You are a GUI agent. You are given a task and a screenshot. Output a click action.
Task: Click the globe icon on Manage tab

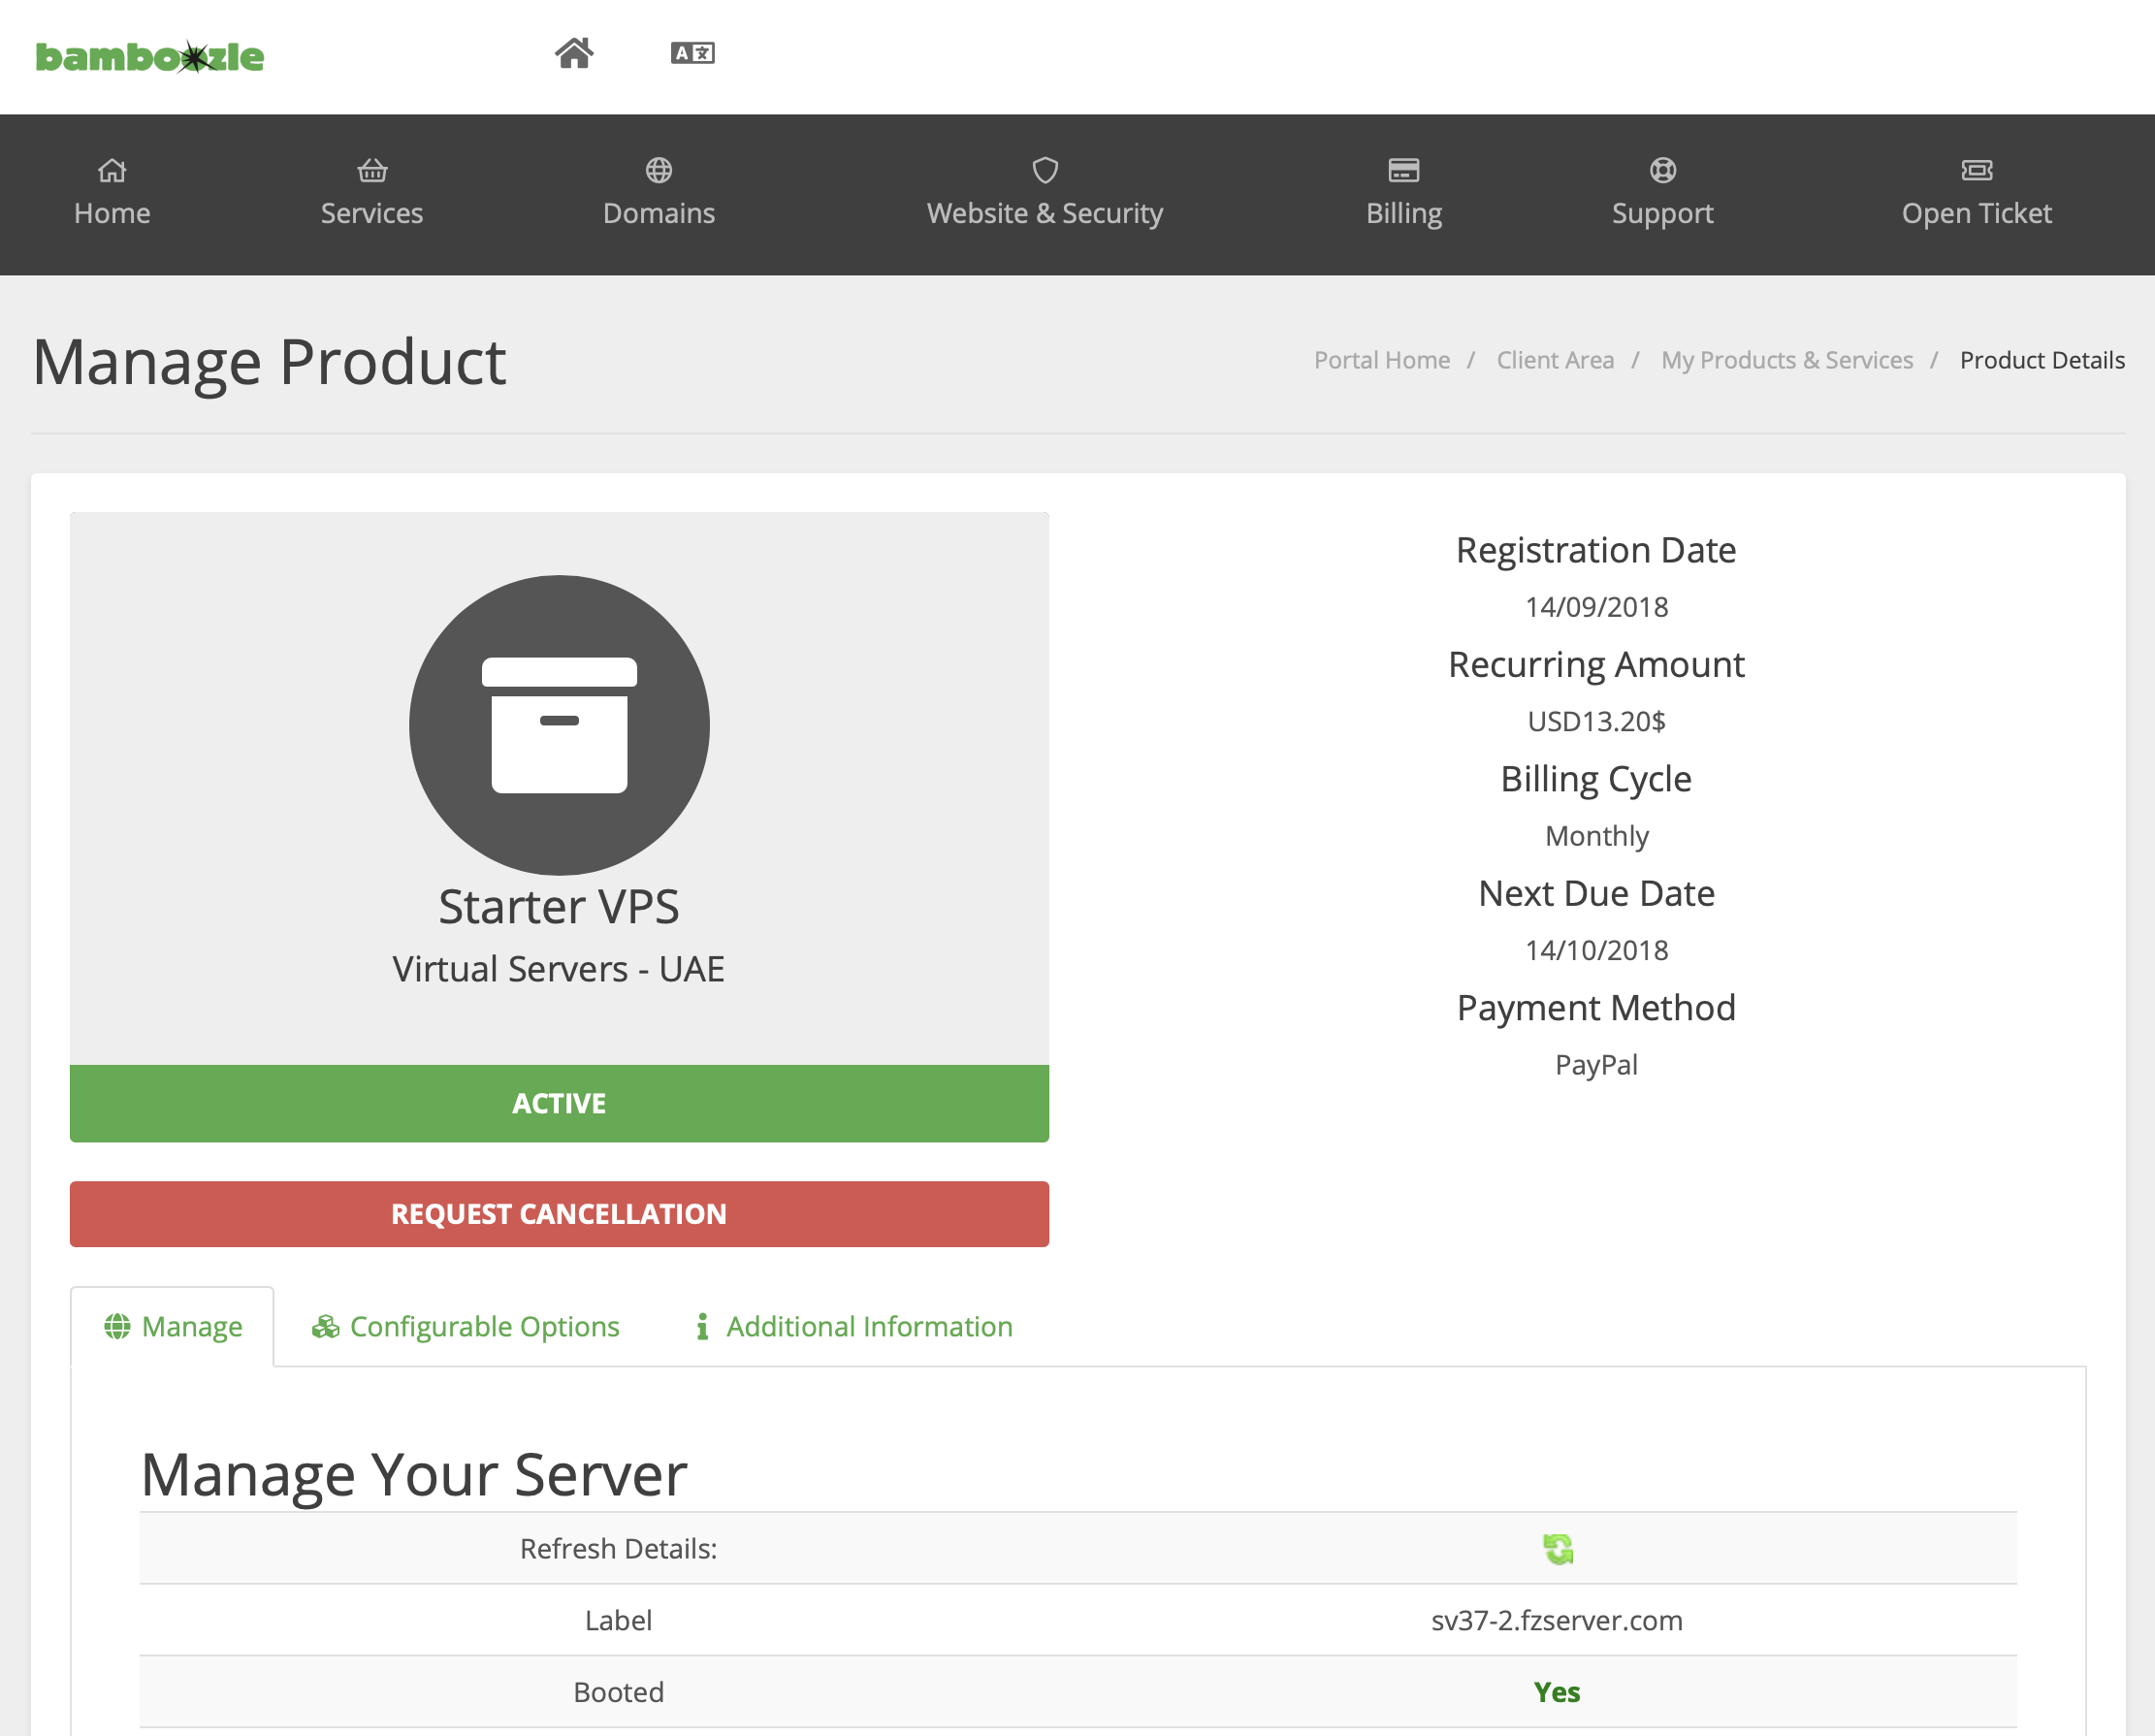tap(117, 1326)
